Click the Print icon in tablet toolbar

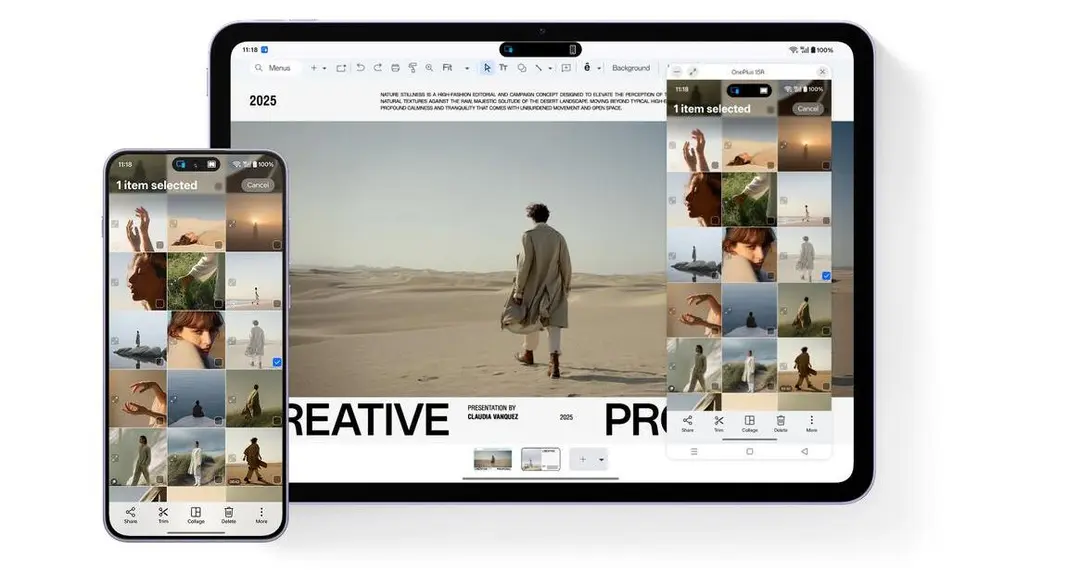395,68
